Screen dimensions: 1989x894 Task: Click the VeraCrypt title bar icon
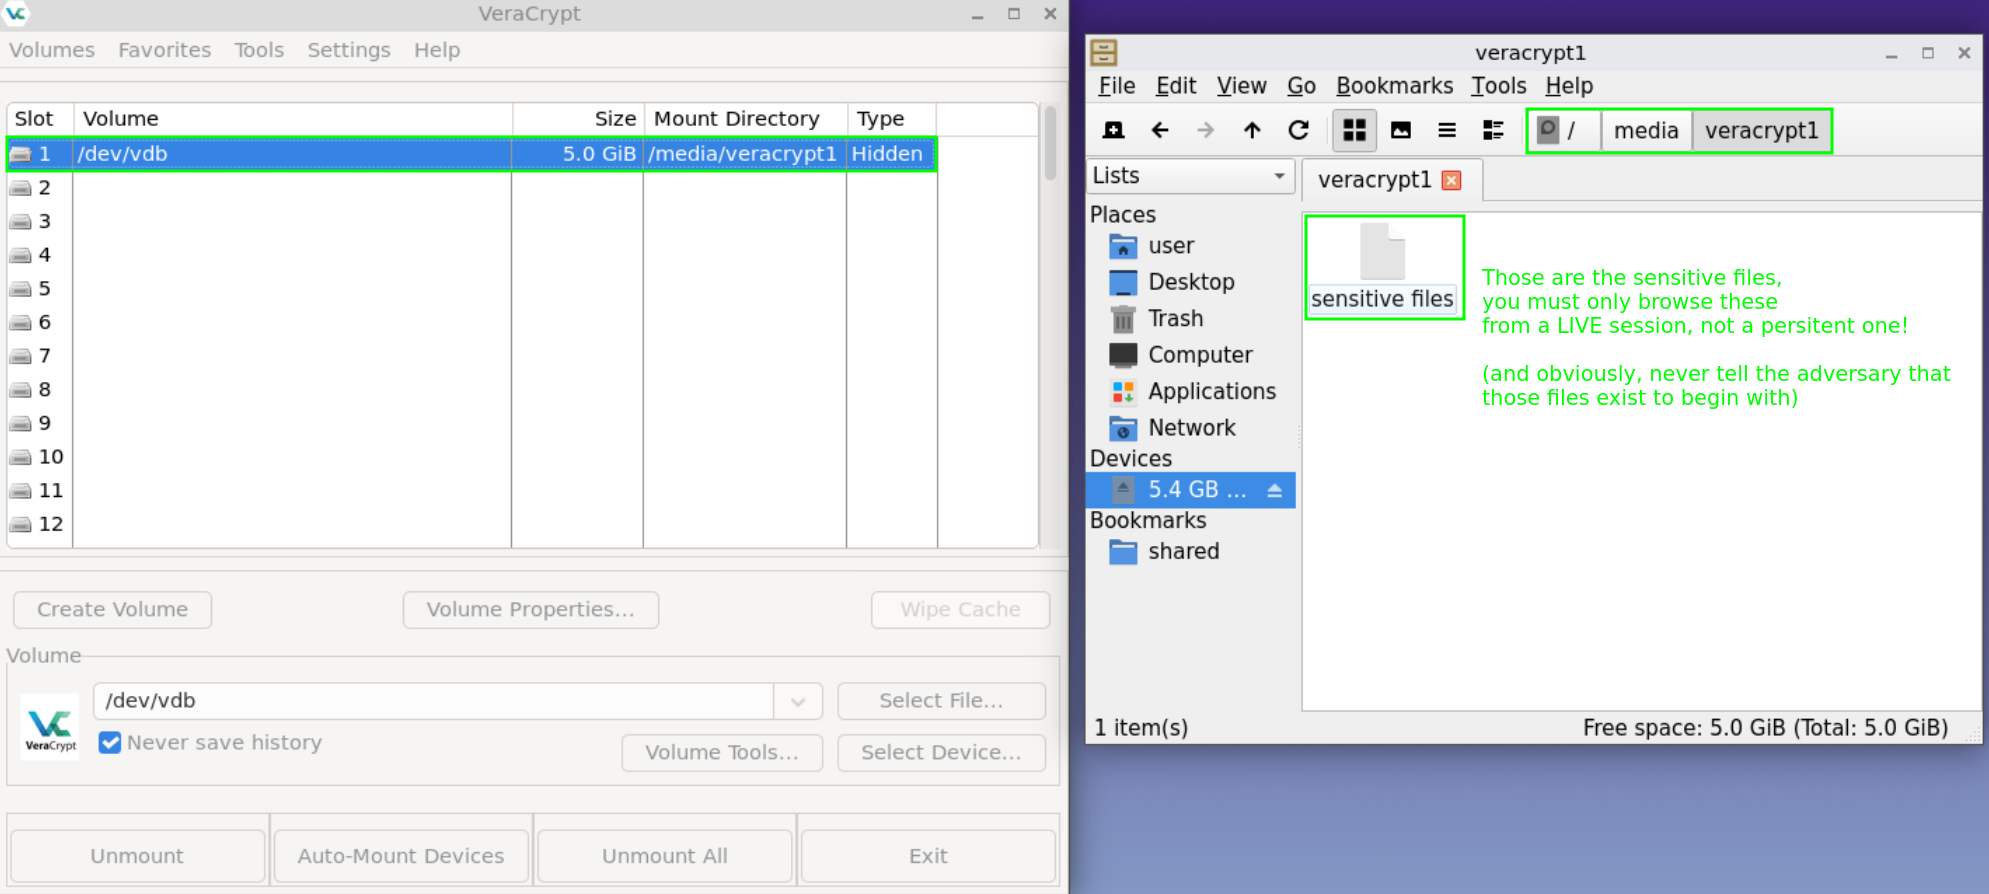(16, 13)
